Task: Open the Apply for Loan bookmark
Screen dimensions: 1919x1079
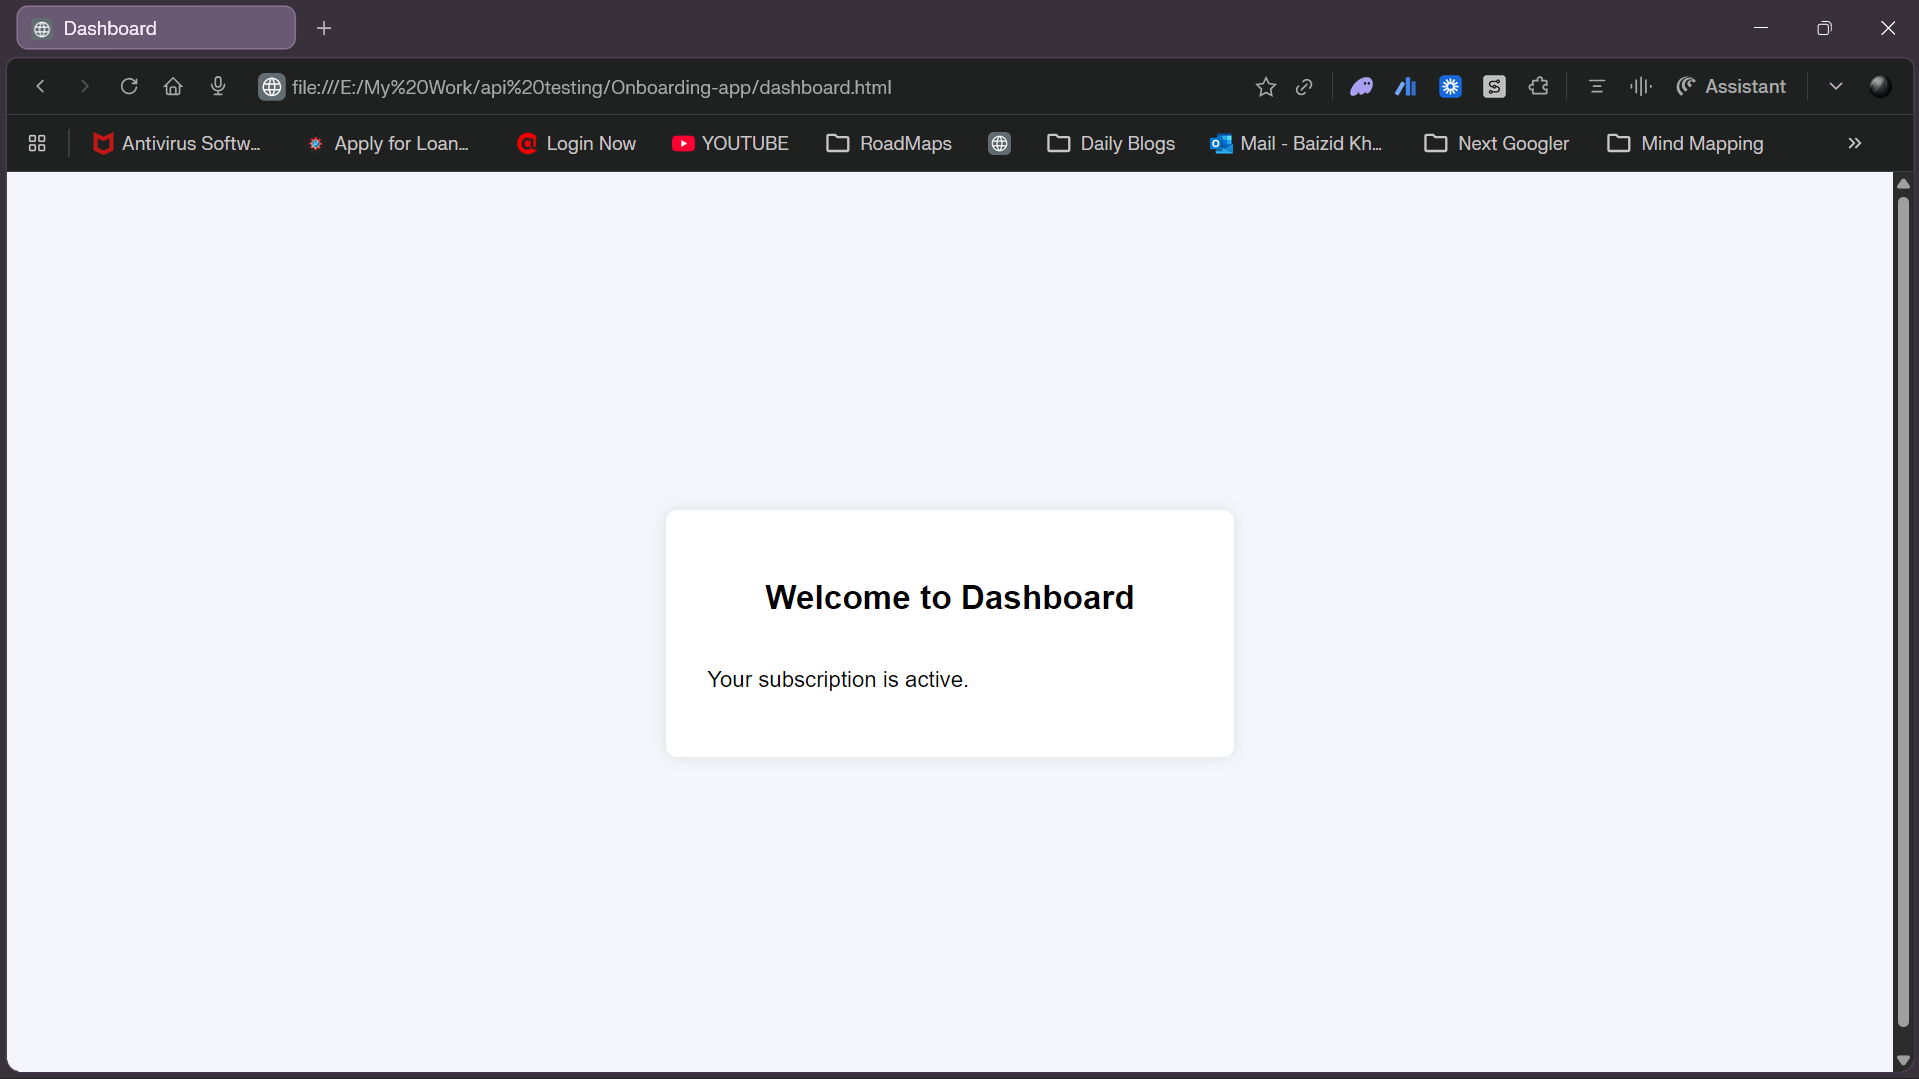Action: point(388,144)
